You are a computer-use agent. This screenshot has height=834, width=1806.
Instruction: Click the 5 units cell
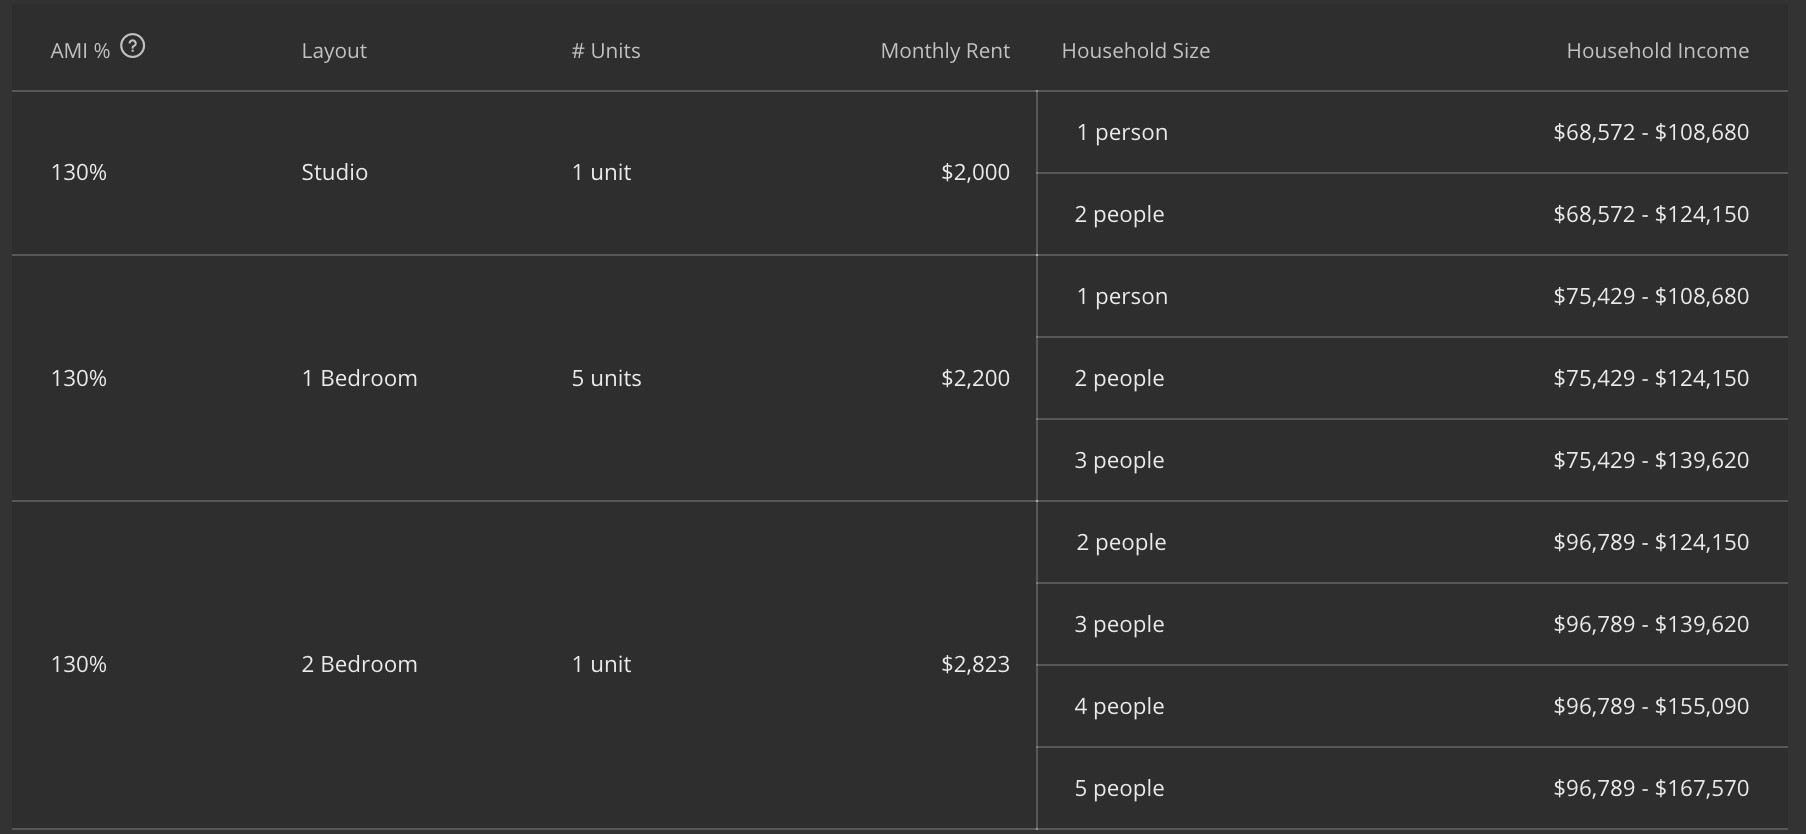[x=607, y=378]
